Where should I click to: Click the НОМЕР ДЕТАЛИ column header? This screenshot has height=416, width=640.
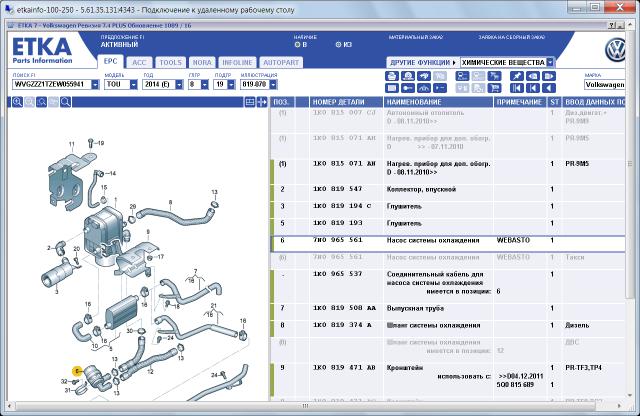pos(346,102)
